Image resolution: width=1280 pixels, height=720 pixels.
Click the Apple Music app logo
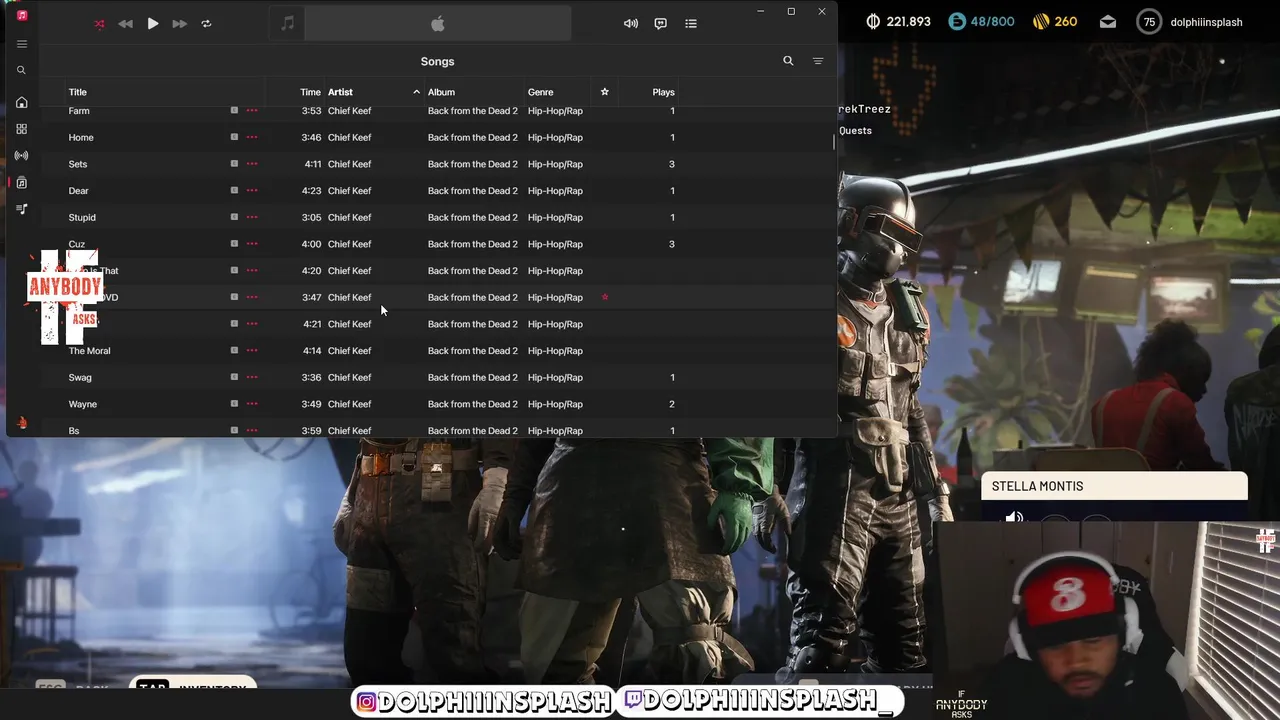(21, 15)
